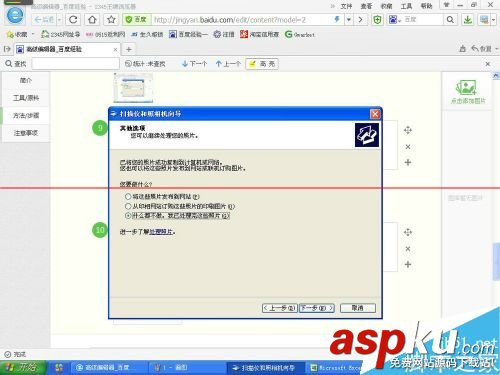
Task: Open the Gmarket bookmark
Action: (300, 34)
